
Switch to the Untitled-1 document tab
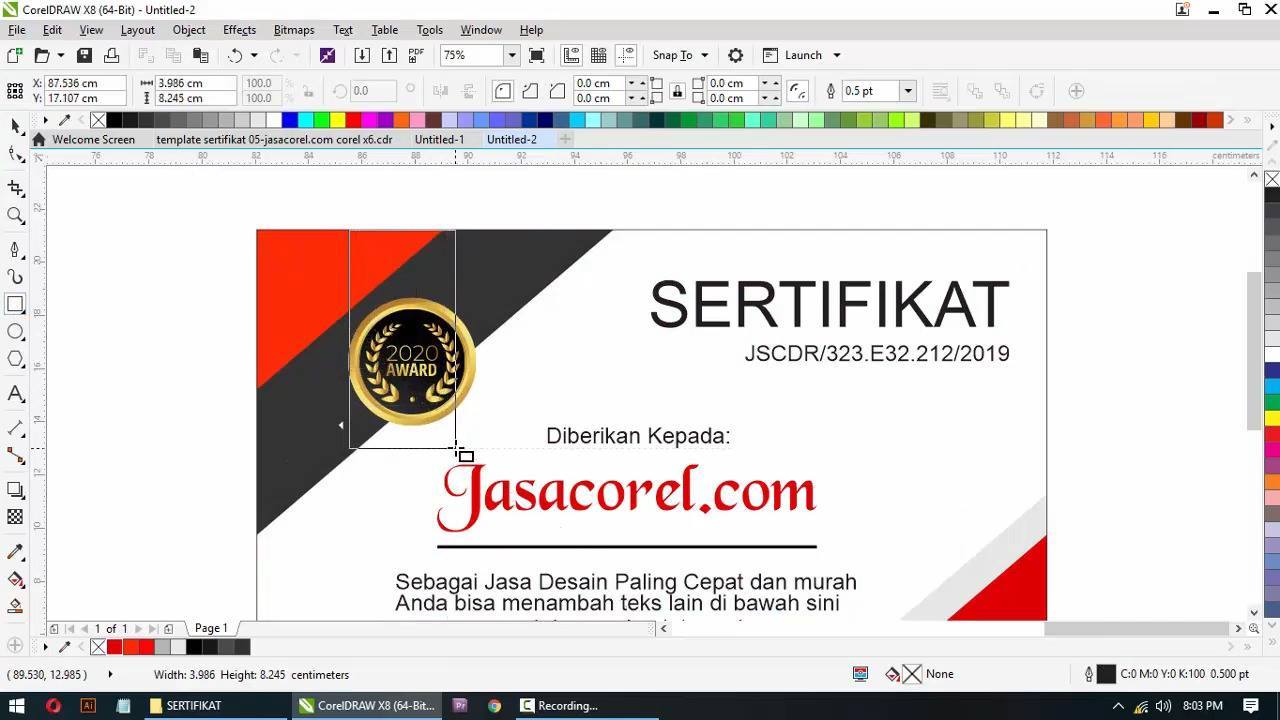tap(439, 139)
